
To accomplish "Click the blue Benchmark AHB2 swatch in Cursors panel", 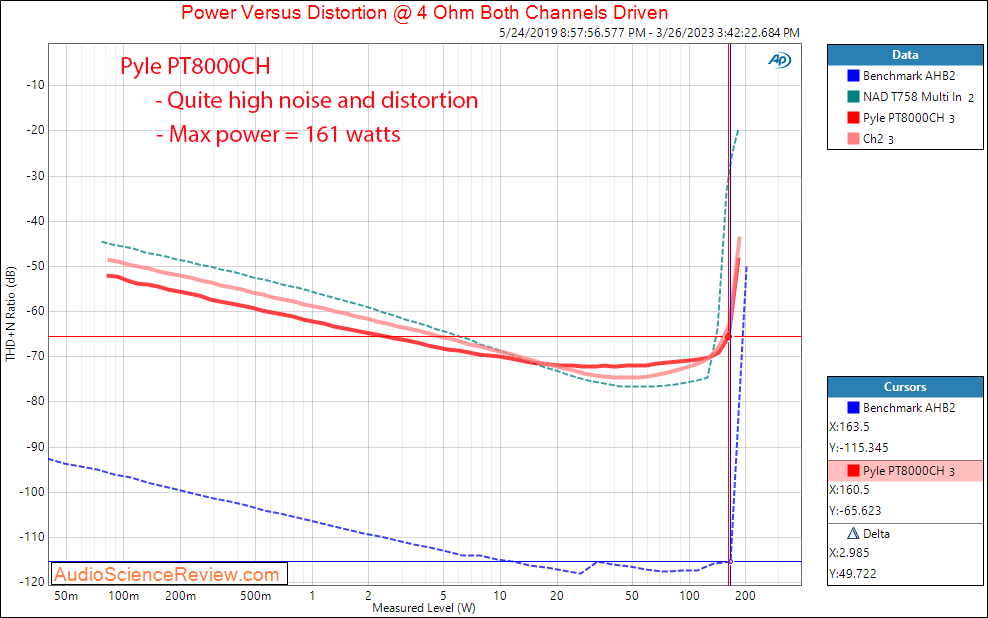I will (854, 408).
